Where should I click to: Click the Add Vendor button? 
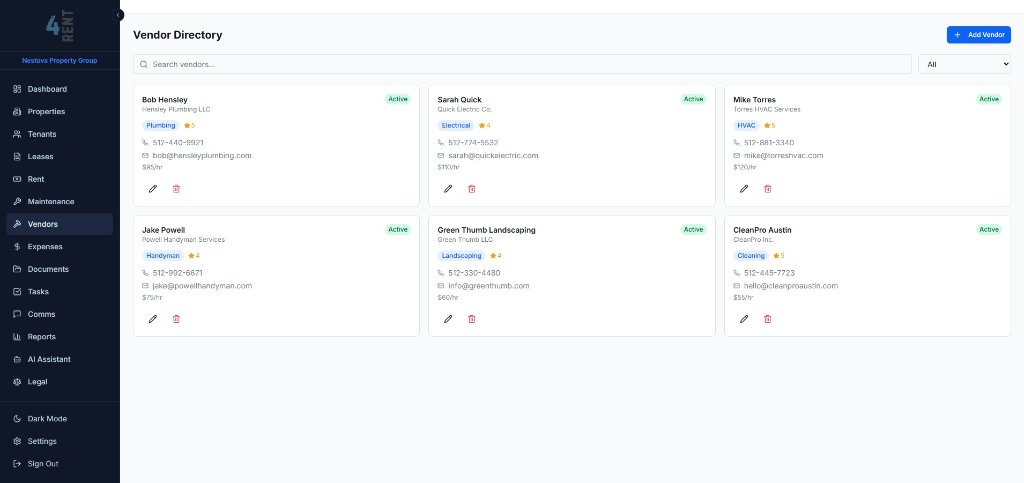coord(978,35)
